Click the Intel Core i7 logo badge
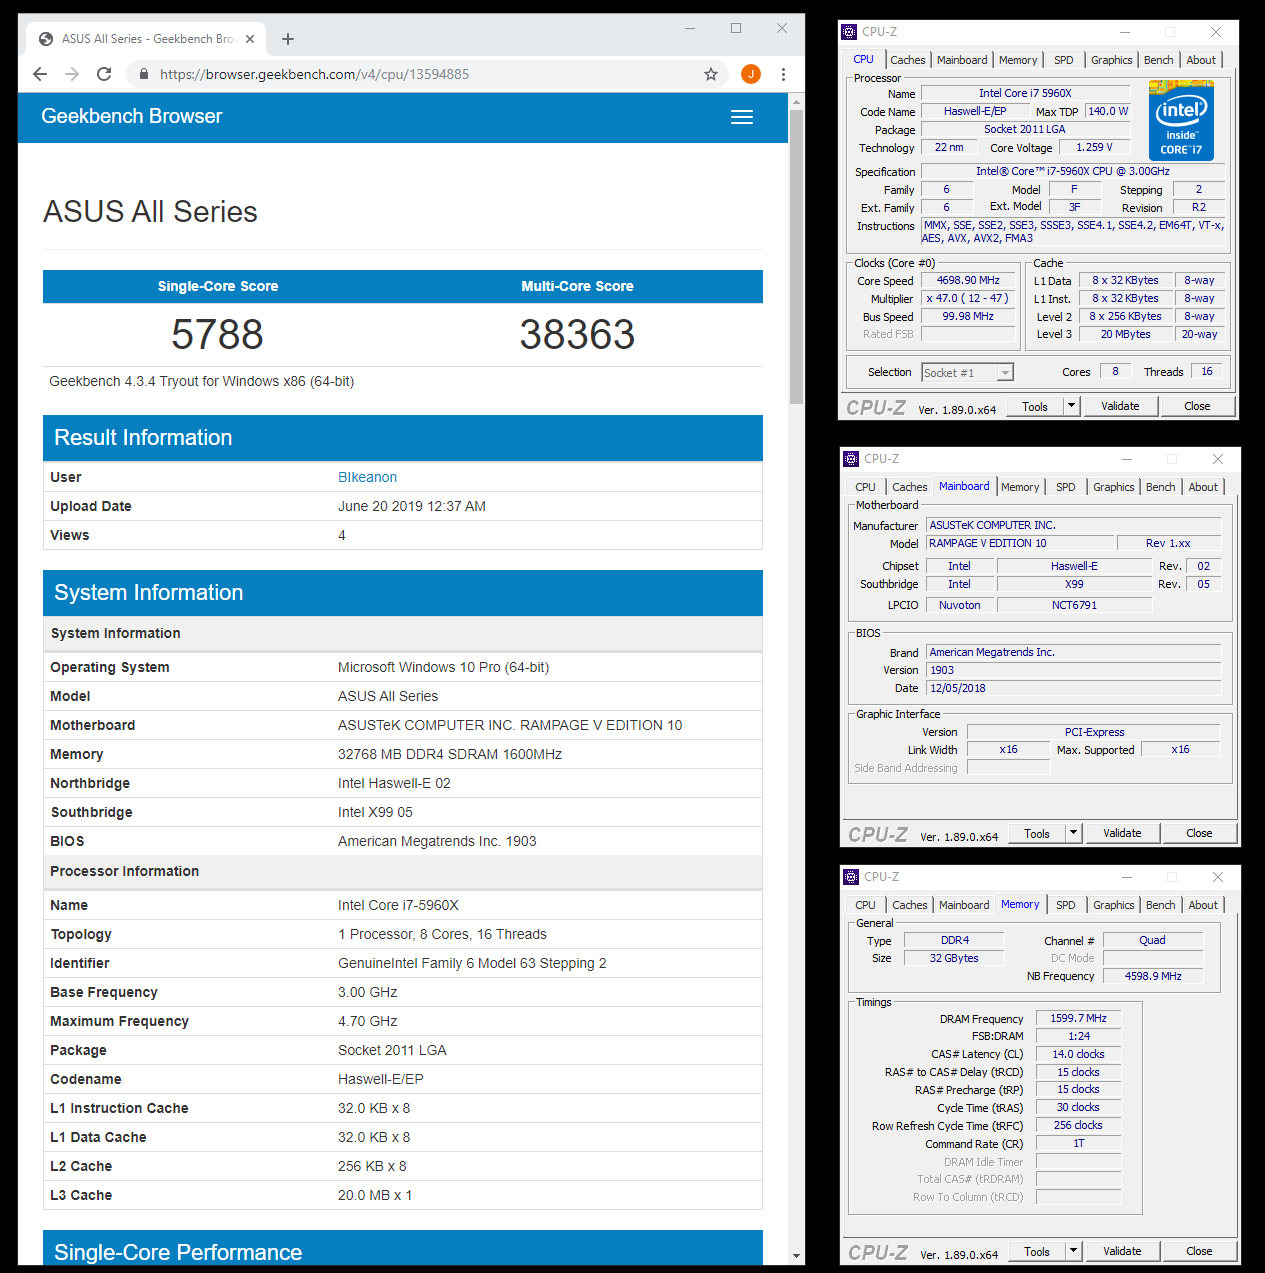The image size is (1265, 1273). point(1181,121)
